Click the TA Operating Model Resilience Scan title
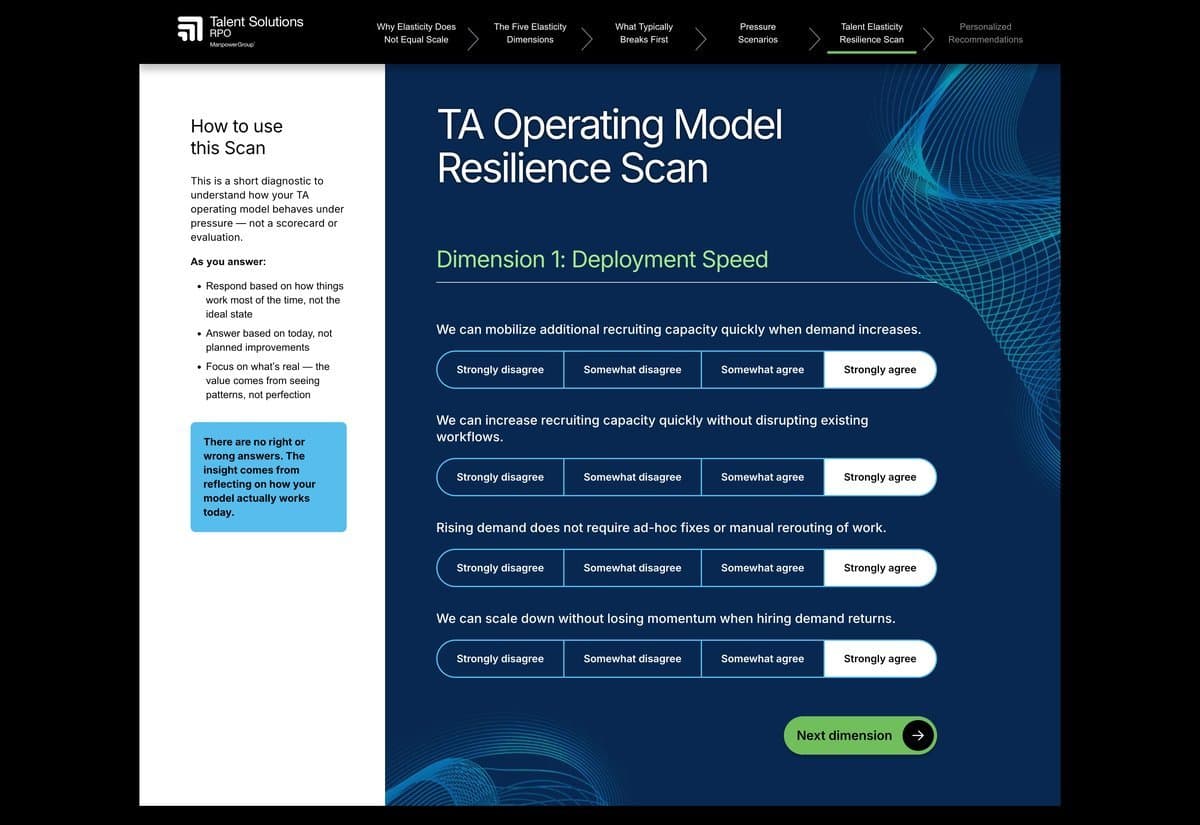Screen dimensions: 1200x825 [610, 146]
